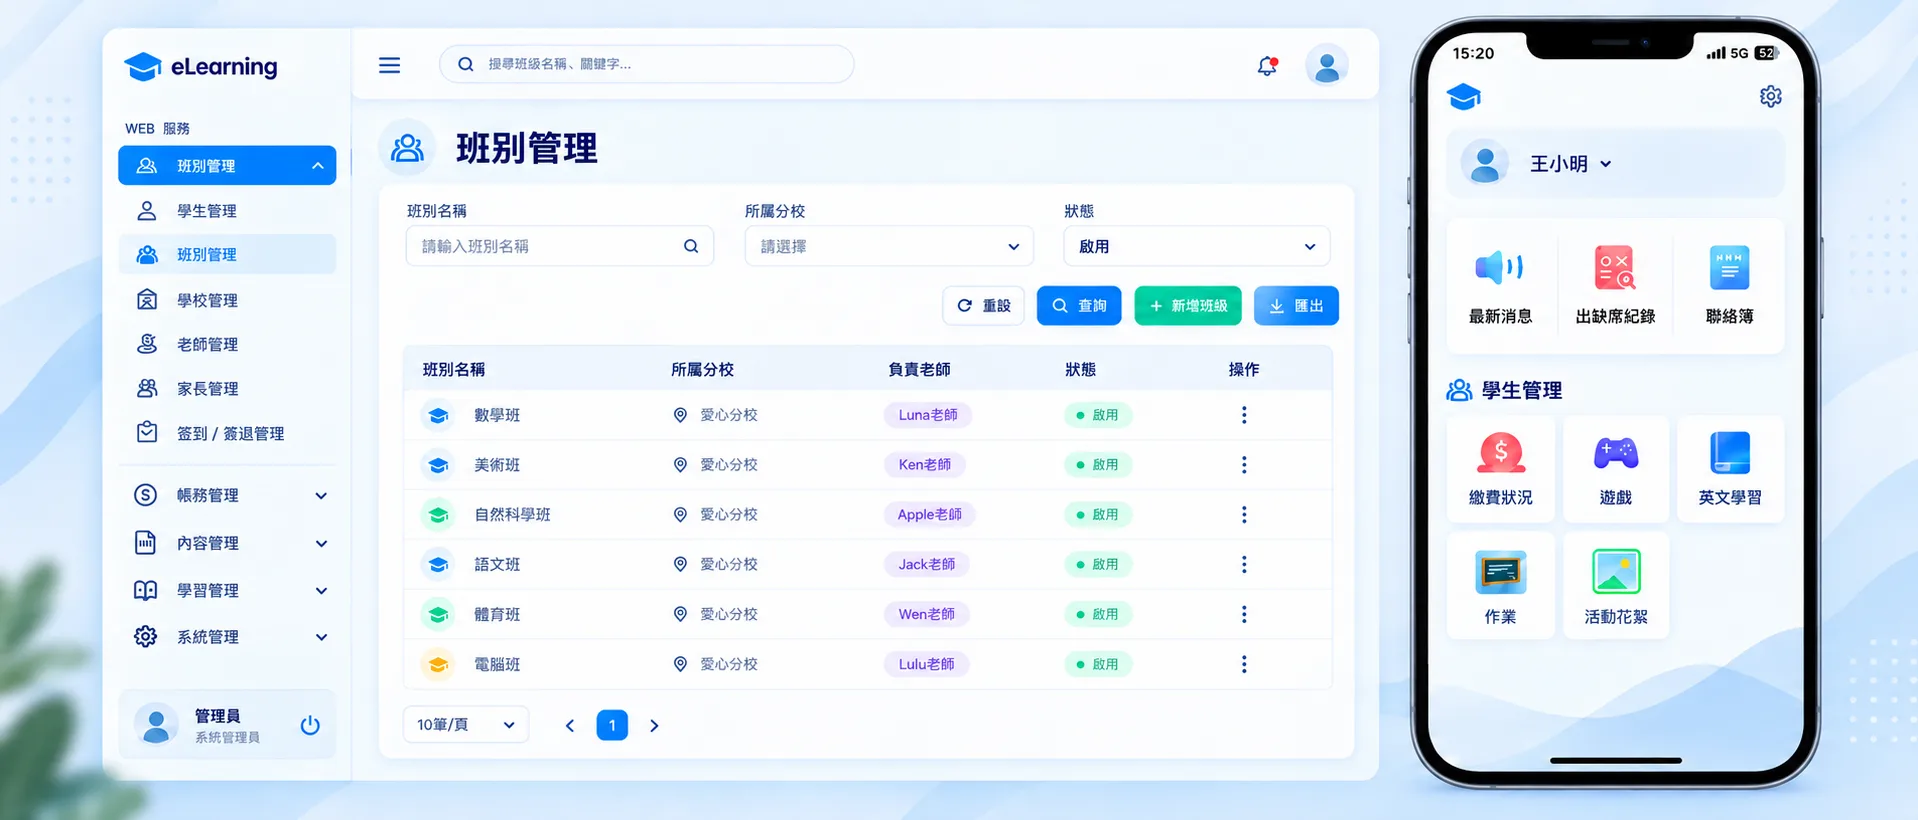Expand the 帳務管理 sidebar section

[x=228, y=495]
